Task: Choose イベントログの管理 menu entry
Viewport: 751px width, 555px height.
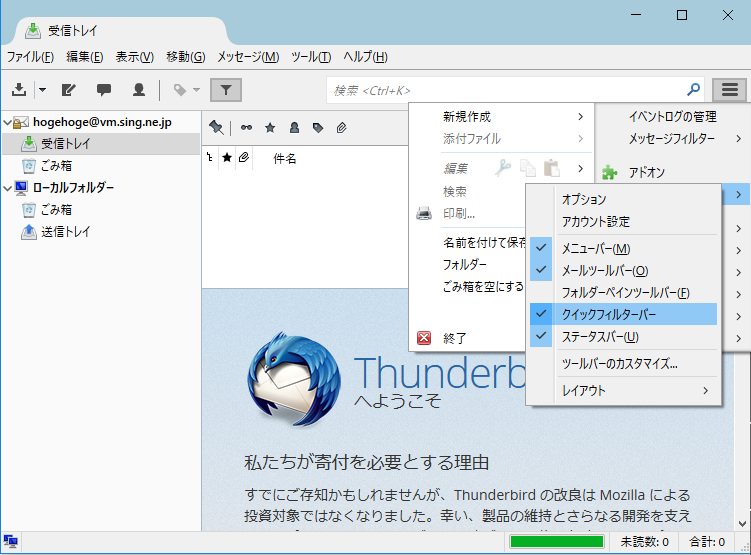Action: [x=672, y=116]
